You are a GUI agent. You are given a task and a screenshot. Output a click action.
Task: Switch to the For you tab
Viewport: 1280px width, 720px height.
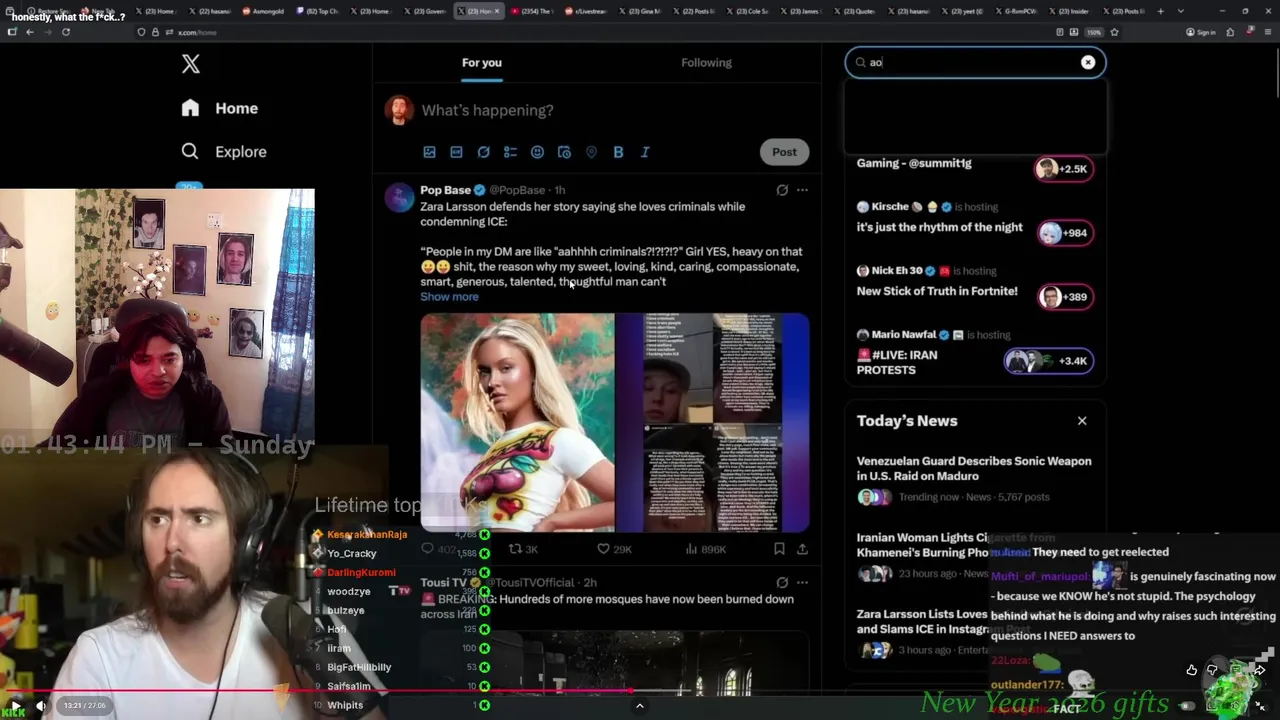coord(482,62)
